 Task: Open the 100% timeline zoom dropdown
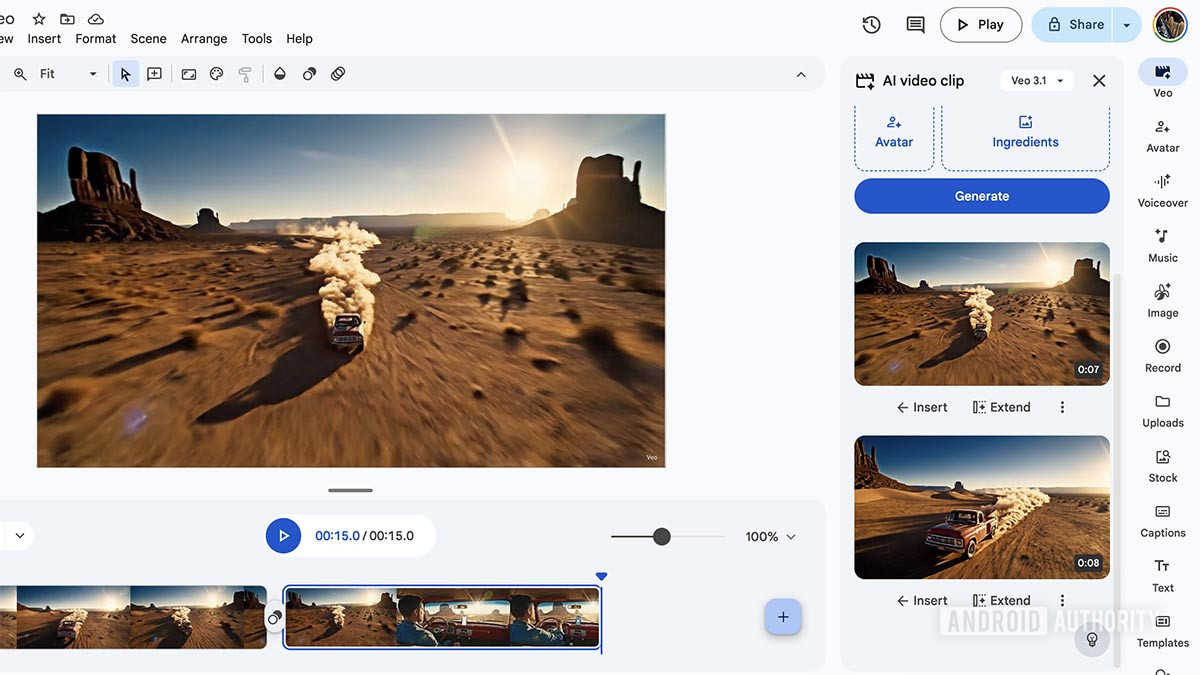[770, 537]
